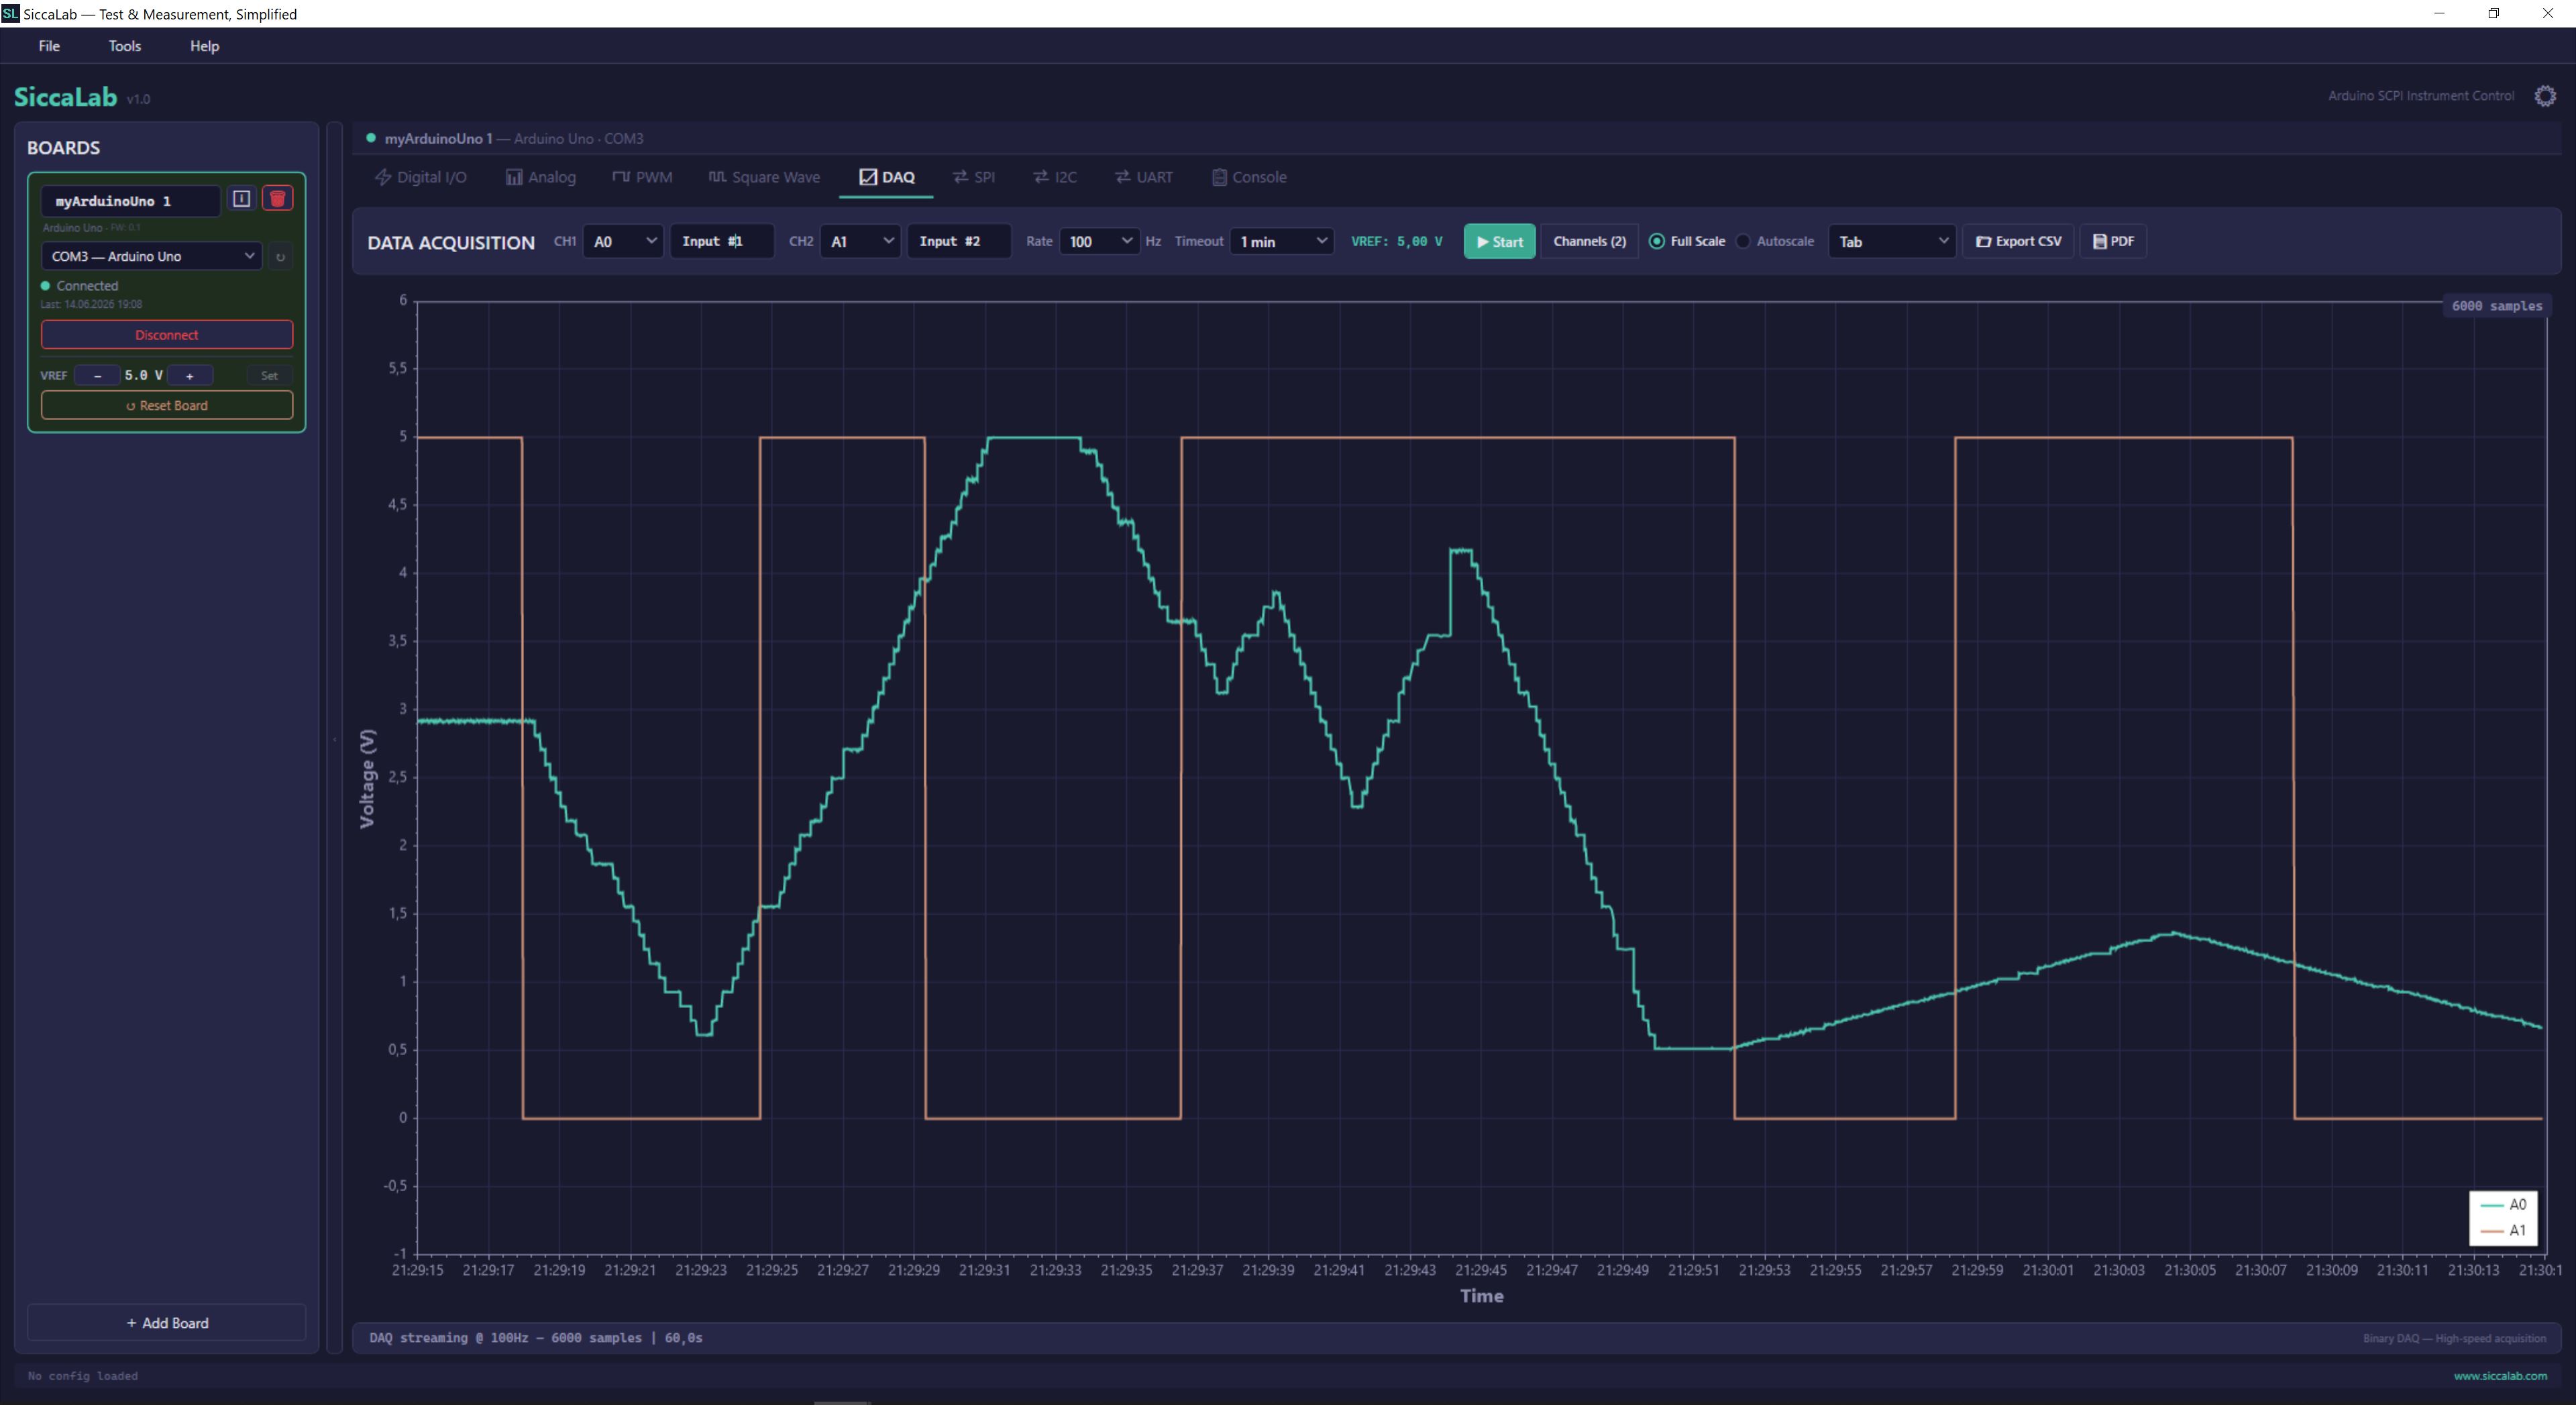Open the Tools menu

tap(125, 46)
